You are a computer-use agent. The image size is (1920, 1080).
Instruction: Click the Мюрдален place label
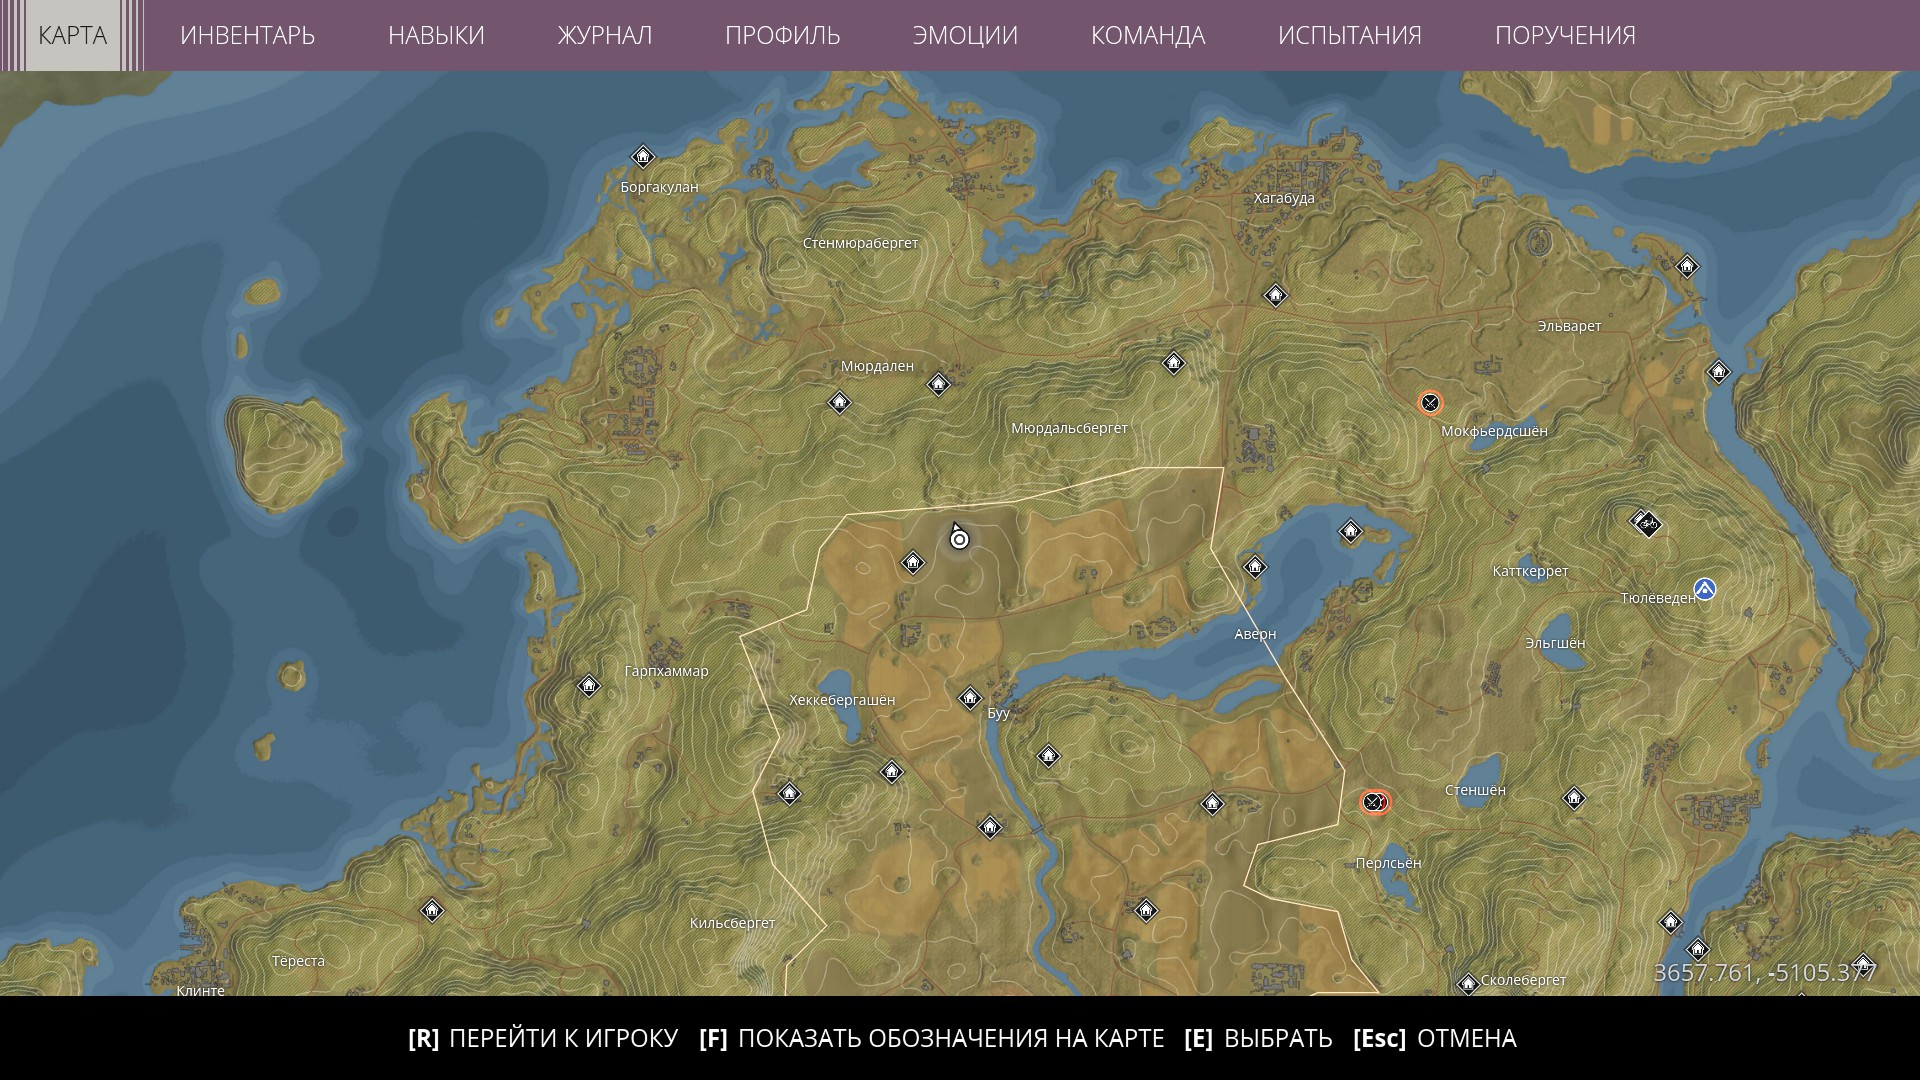click(877, 366)
